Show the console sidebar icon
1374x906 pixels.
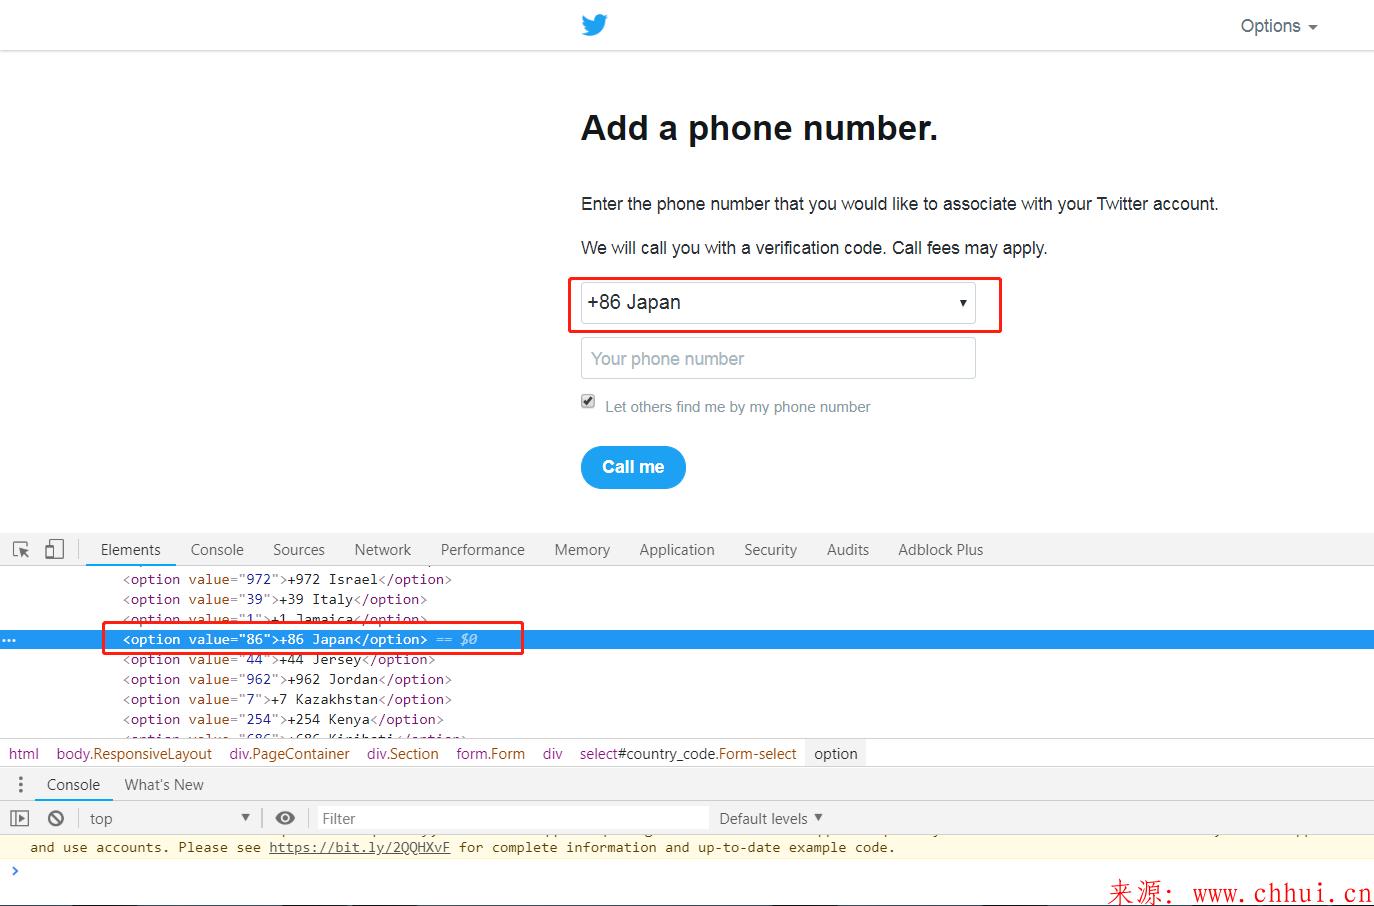20,818
